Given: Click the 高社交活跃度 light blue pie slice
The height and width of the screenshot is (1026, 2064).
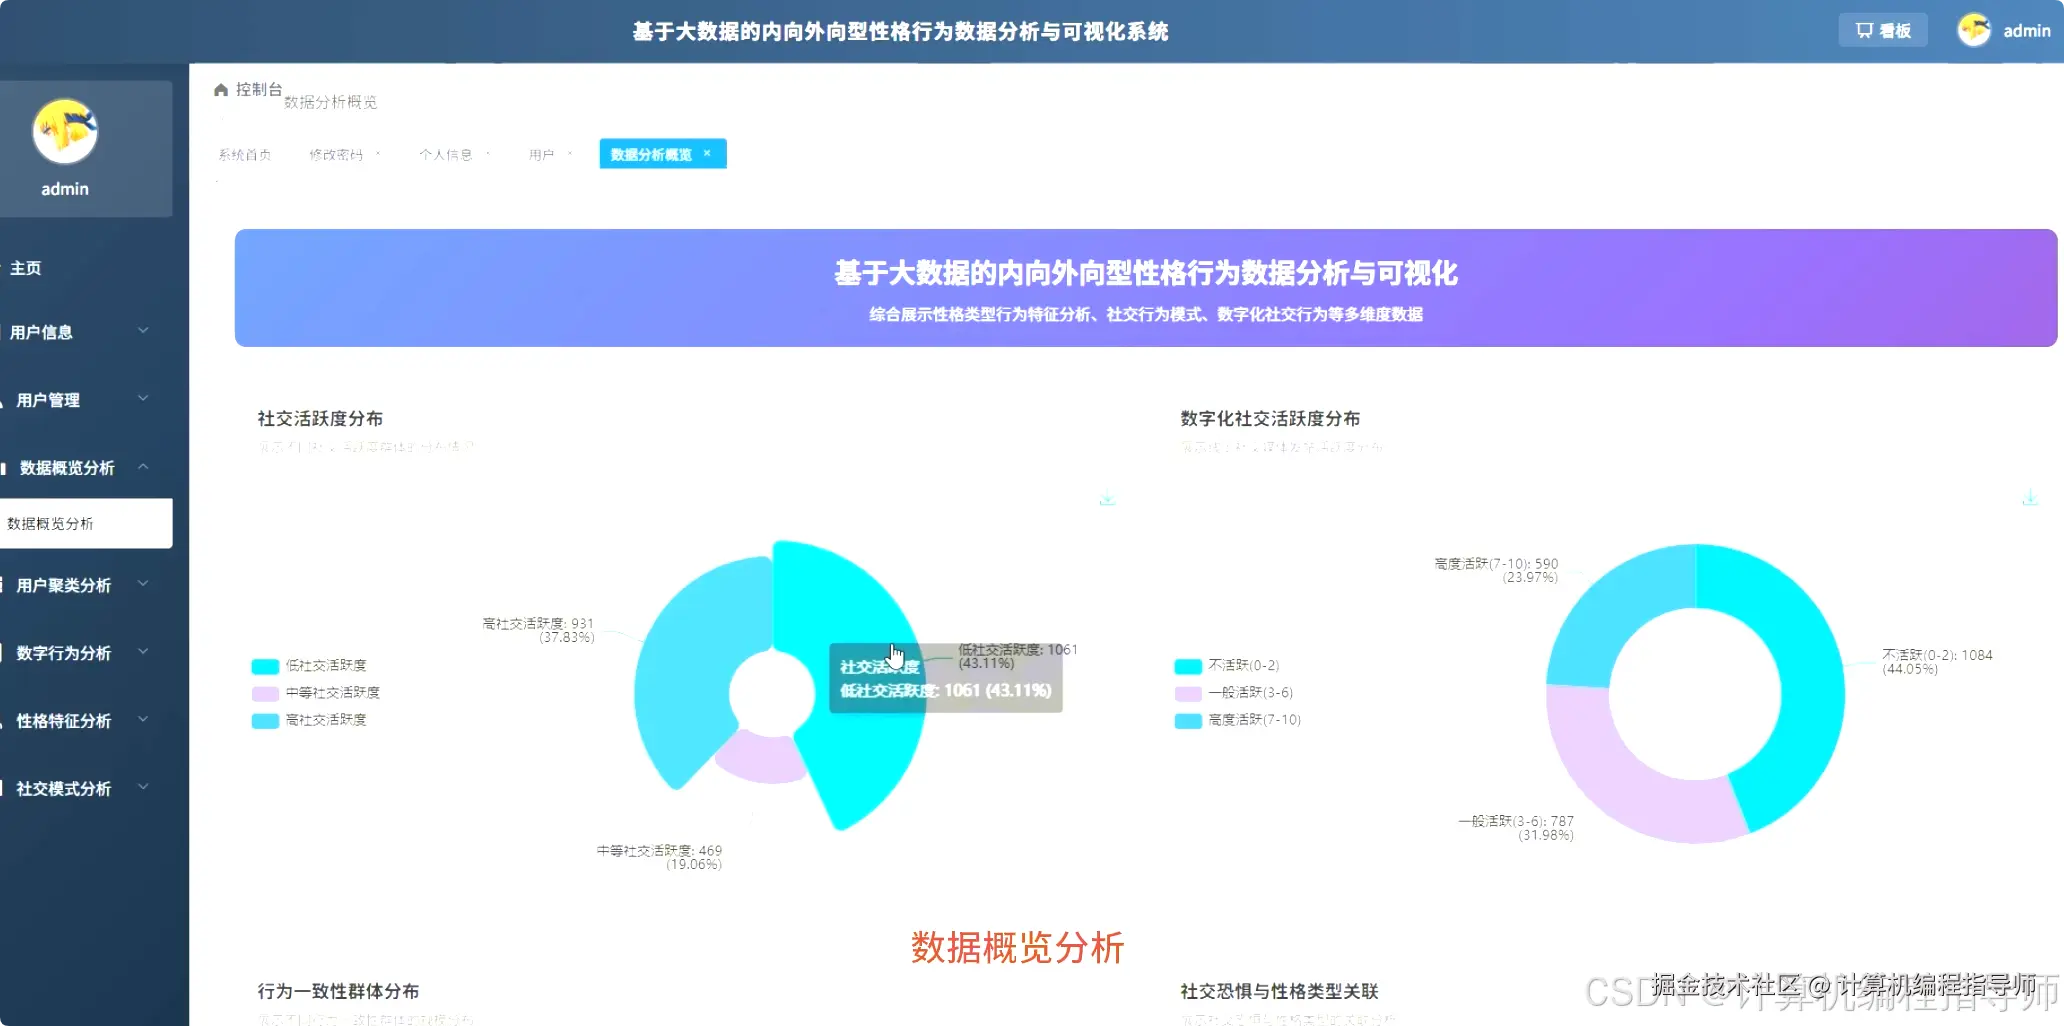Looking at the screenshot, I should (690, 660).
